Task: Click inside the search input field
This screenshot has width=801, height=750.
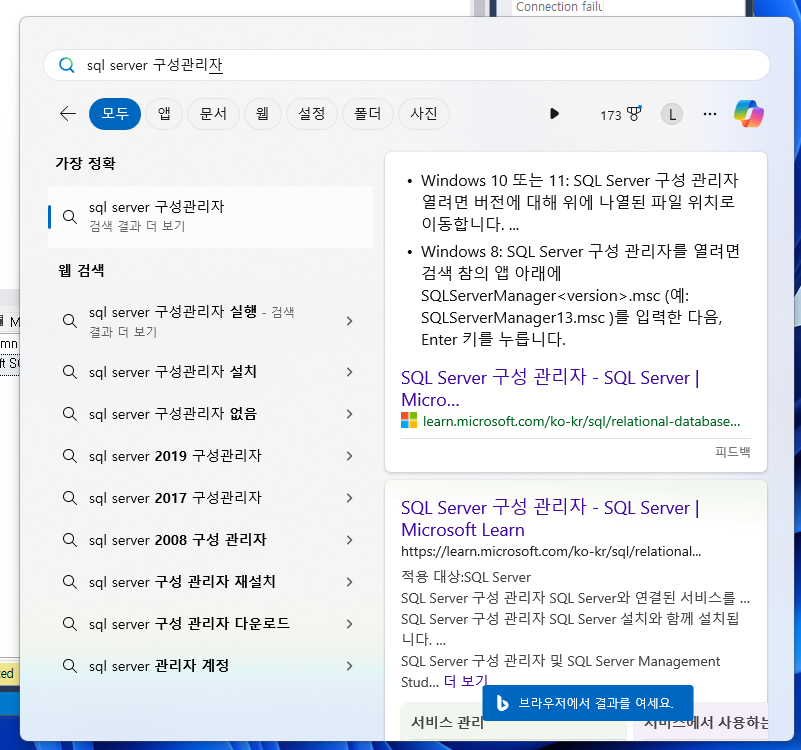Action: point(400,64)
